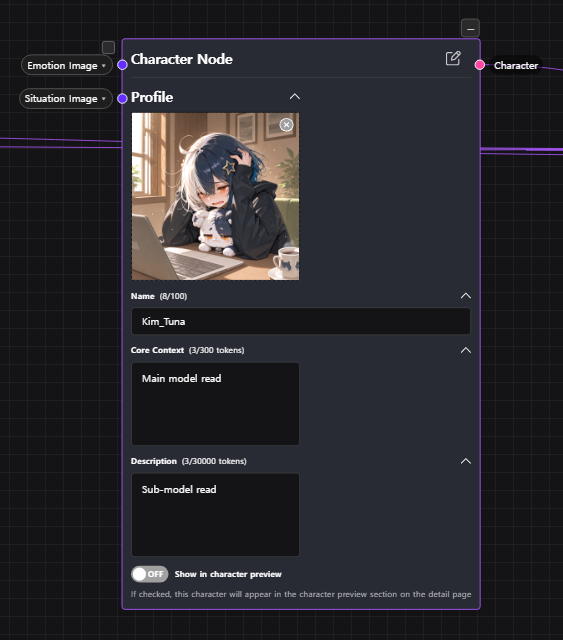Click the Description text area
This screenshot has width=563, height=640.
[x=215, y=515]
